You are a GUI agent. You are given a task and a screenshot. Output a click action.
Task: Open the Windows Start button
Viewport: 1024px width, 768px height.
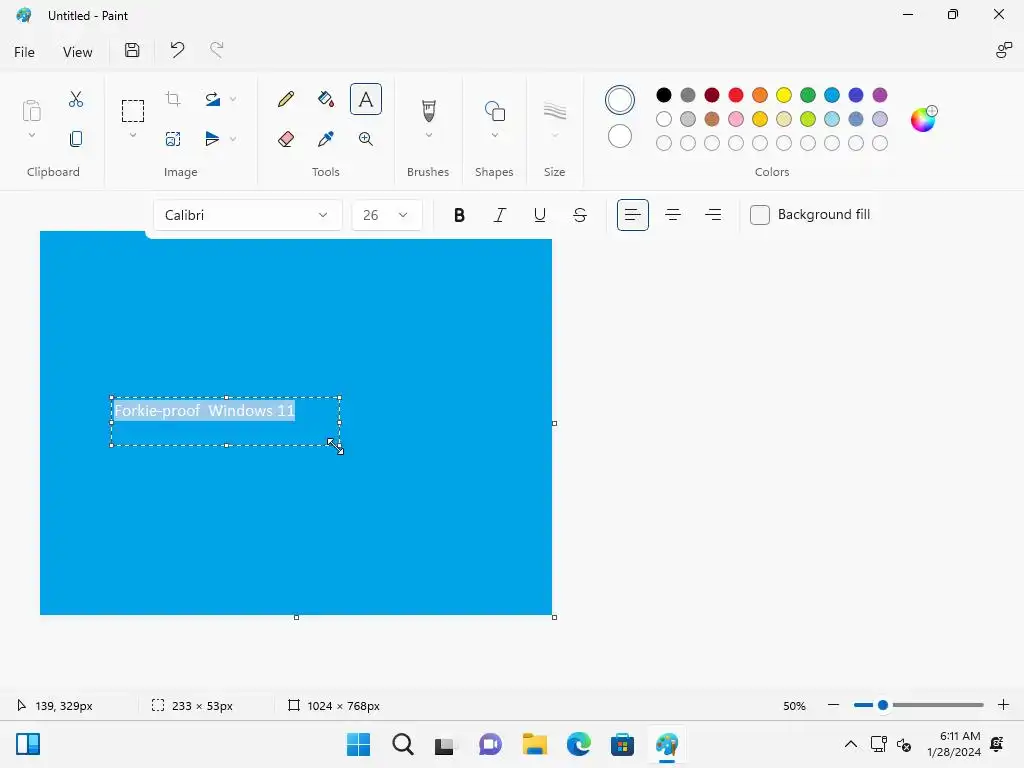point(359,744)
